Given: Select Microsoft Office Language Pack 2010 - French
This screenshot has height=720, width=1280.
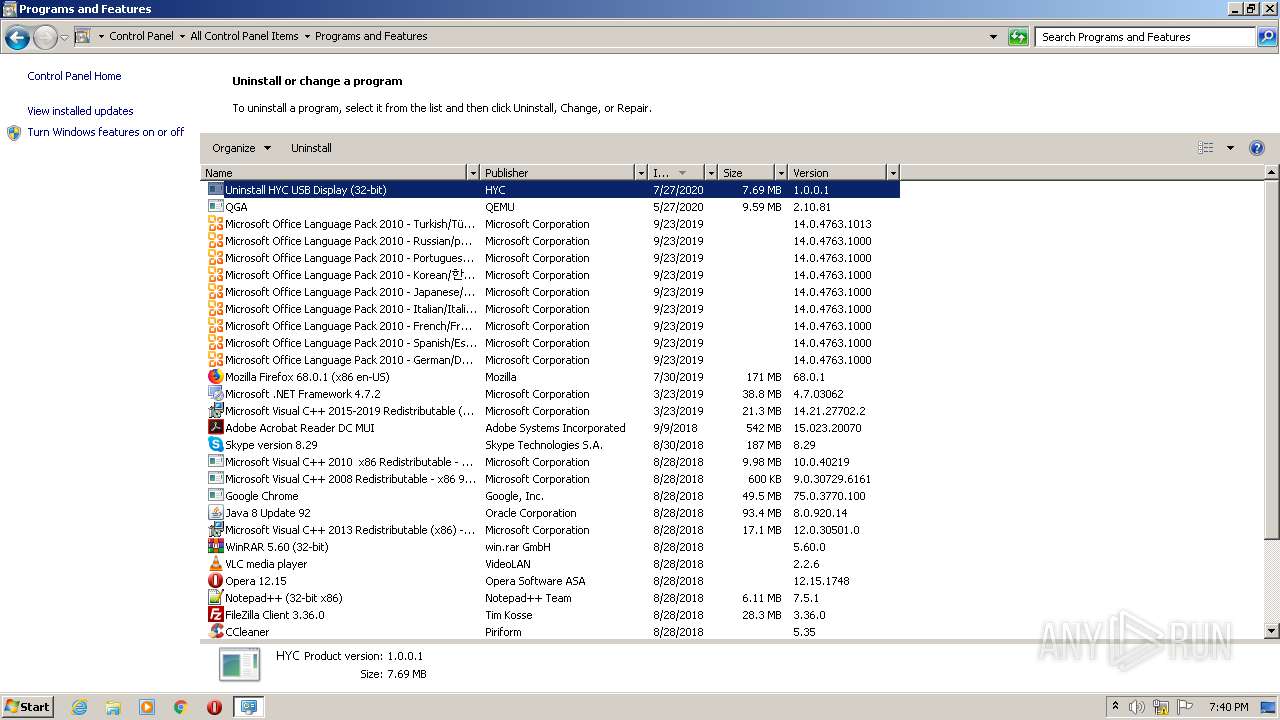Looking at the screenshot, I should pos(550,326).
